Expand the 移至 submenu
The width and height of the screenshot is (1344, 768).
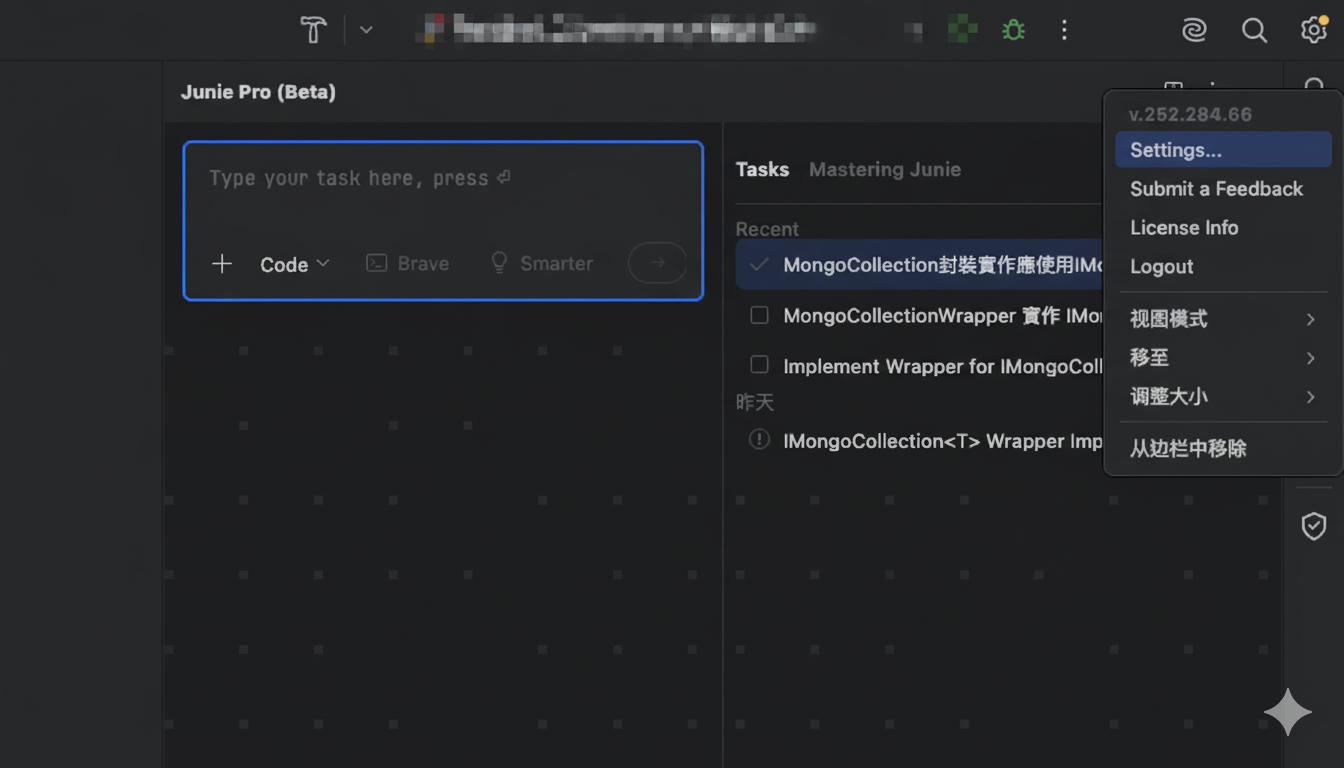(1223, 358)
